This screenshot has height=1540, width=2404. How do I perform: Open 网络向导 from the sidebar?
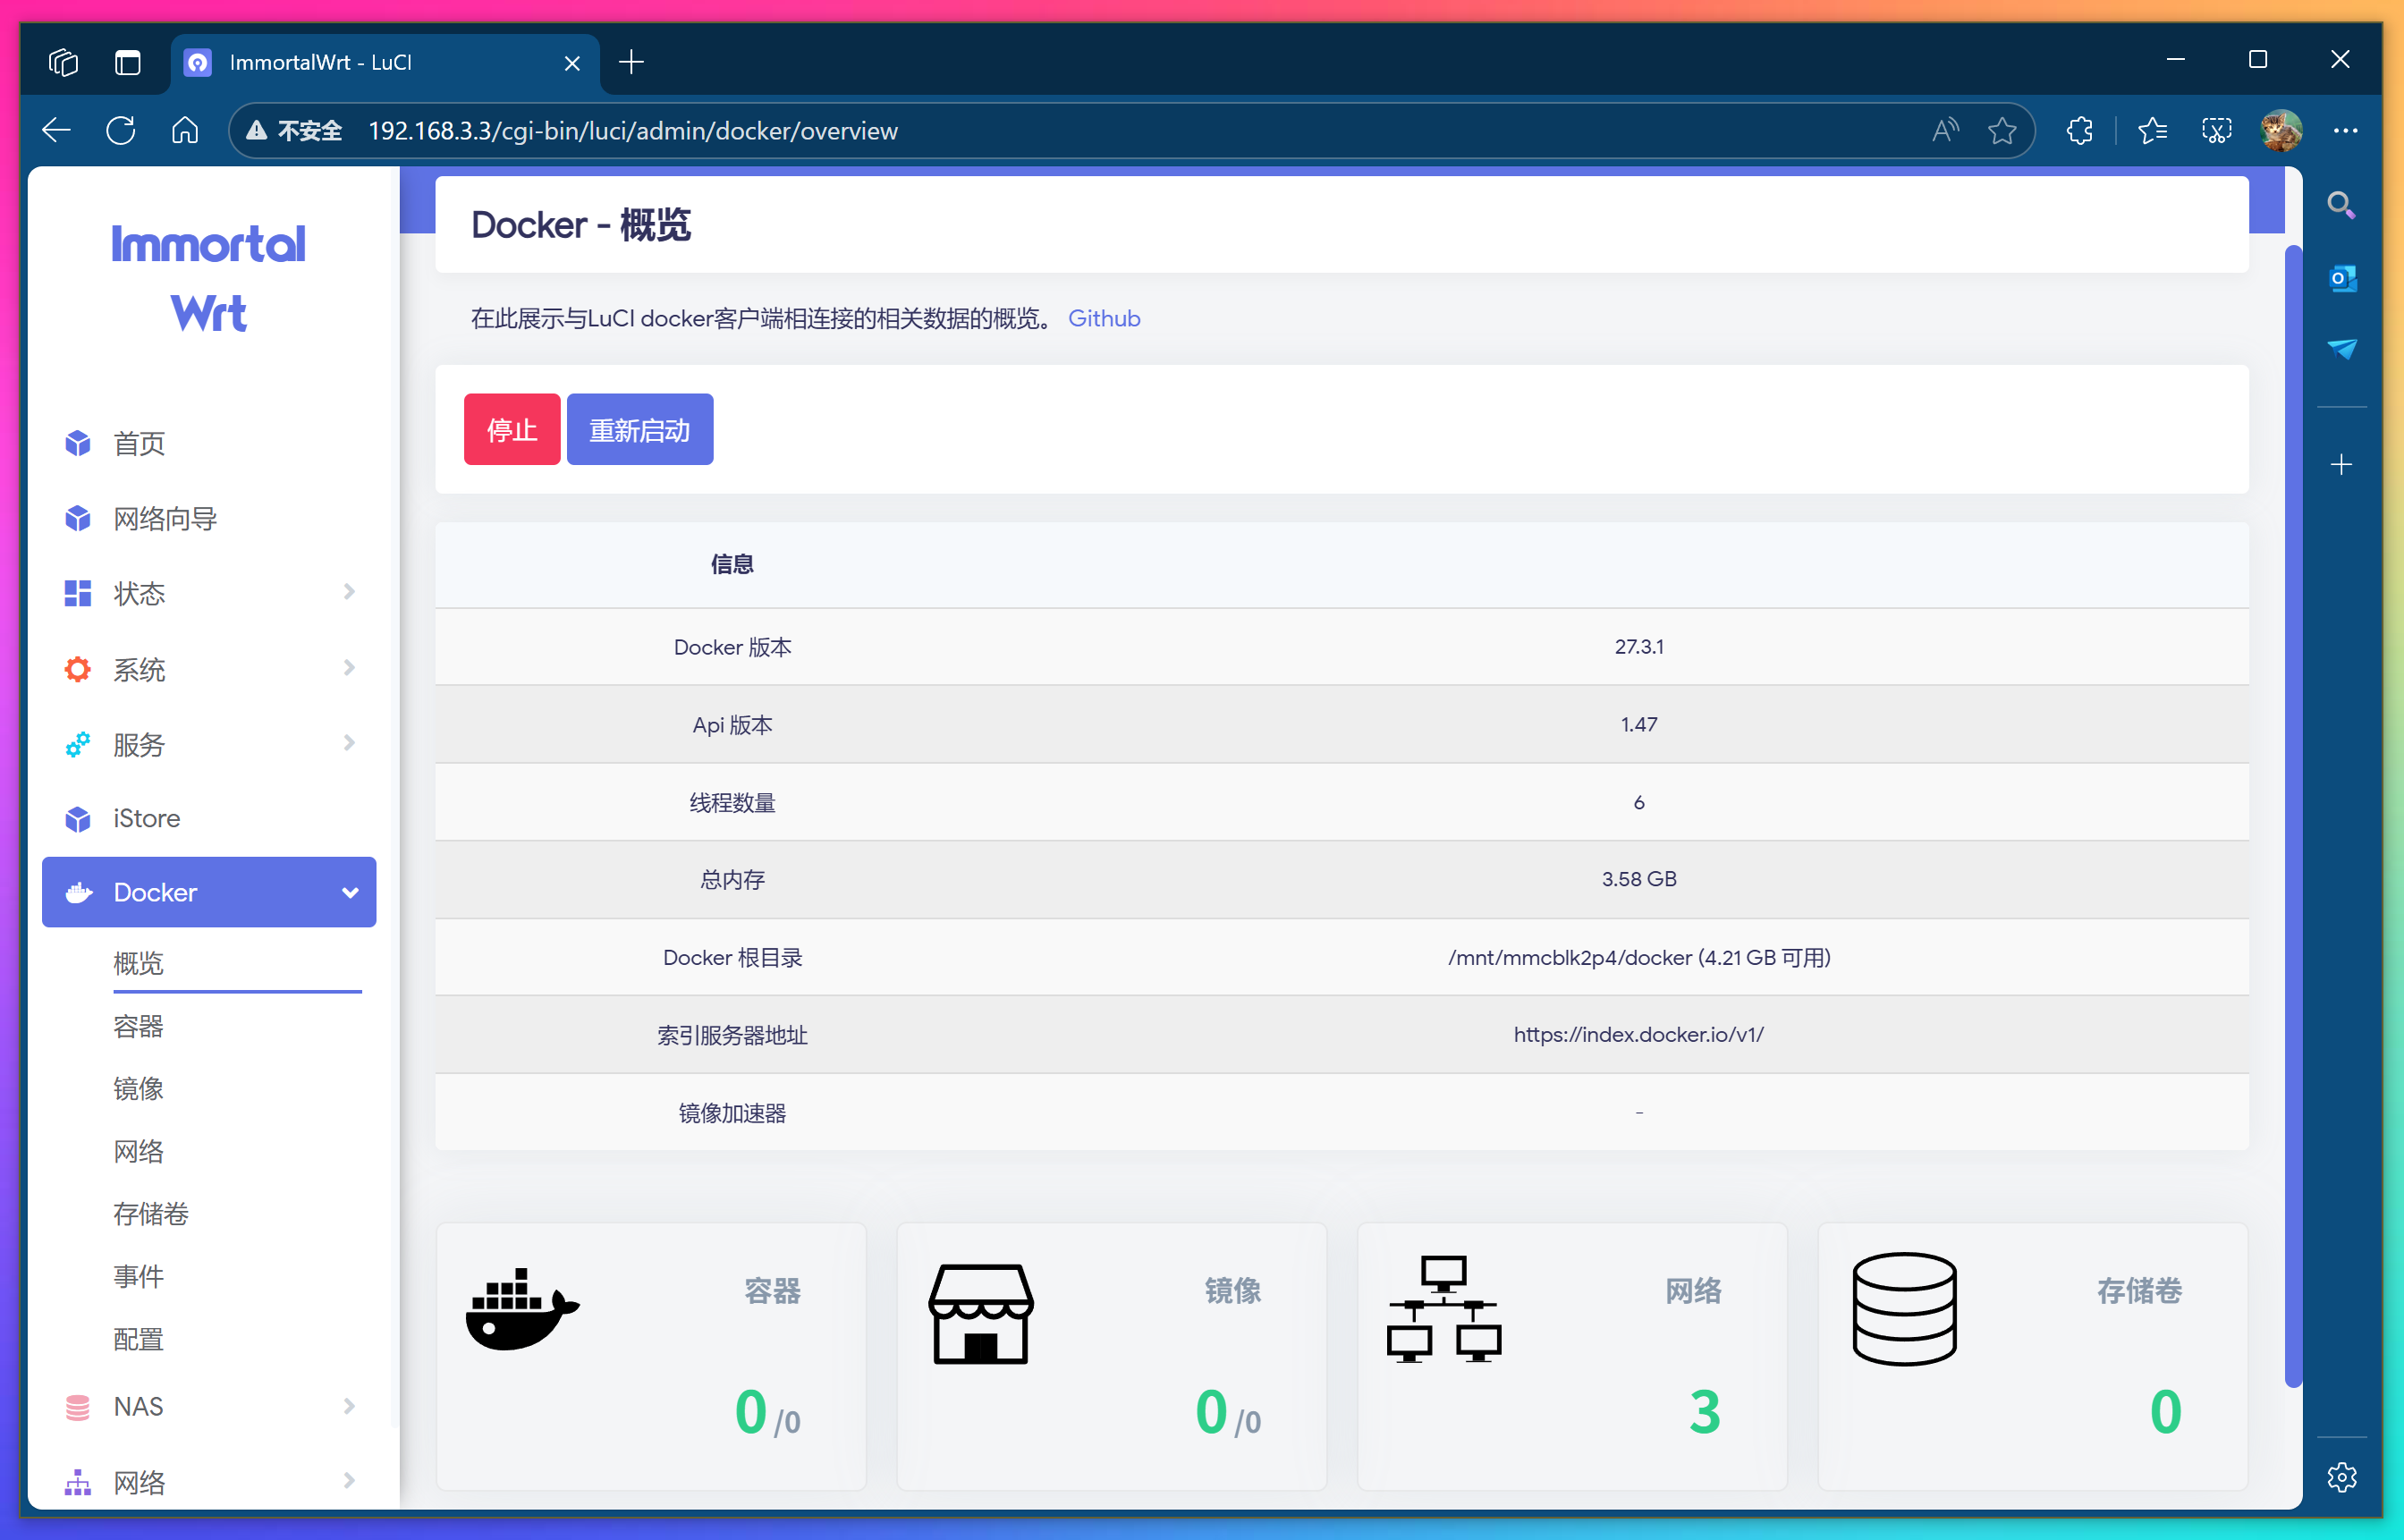[x=166, y=518]
